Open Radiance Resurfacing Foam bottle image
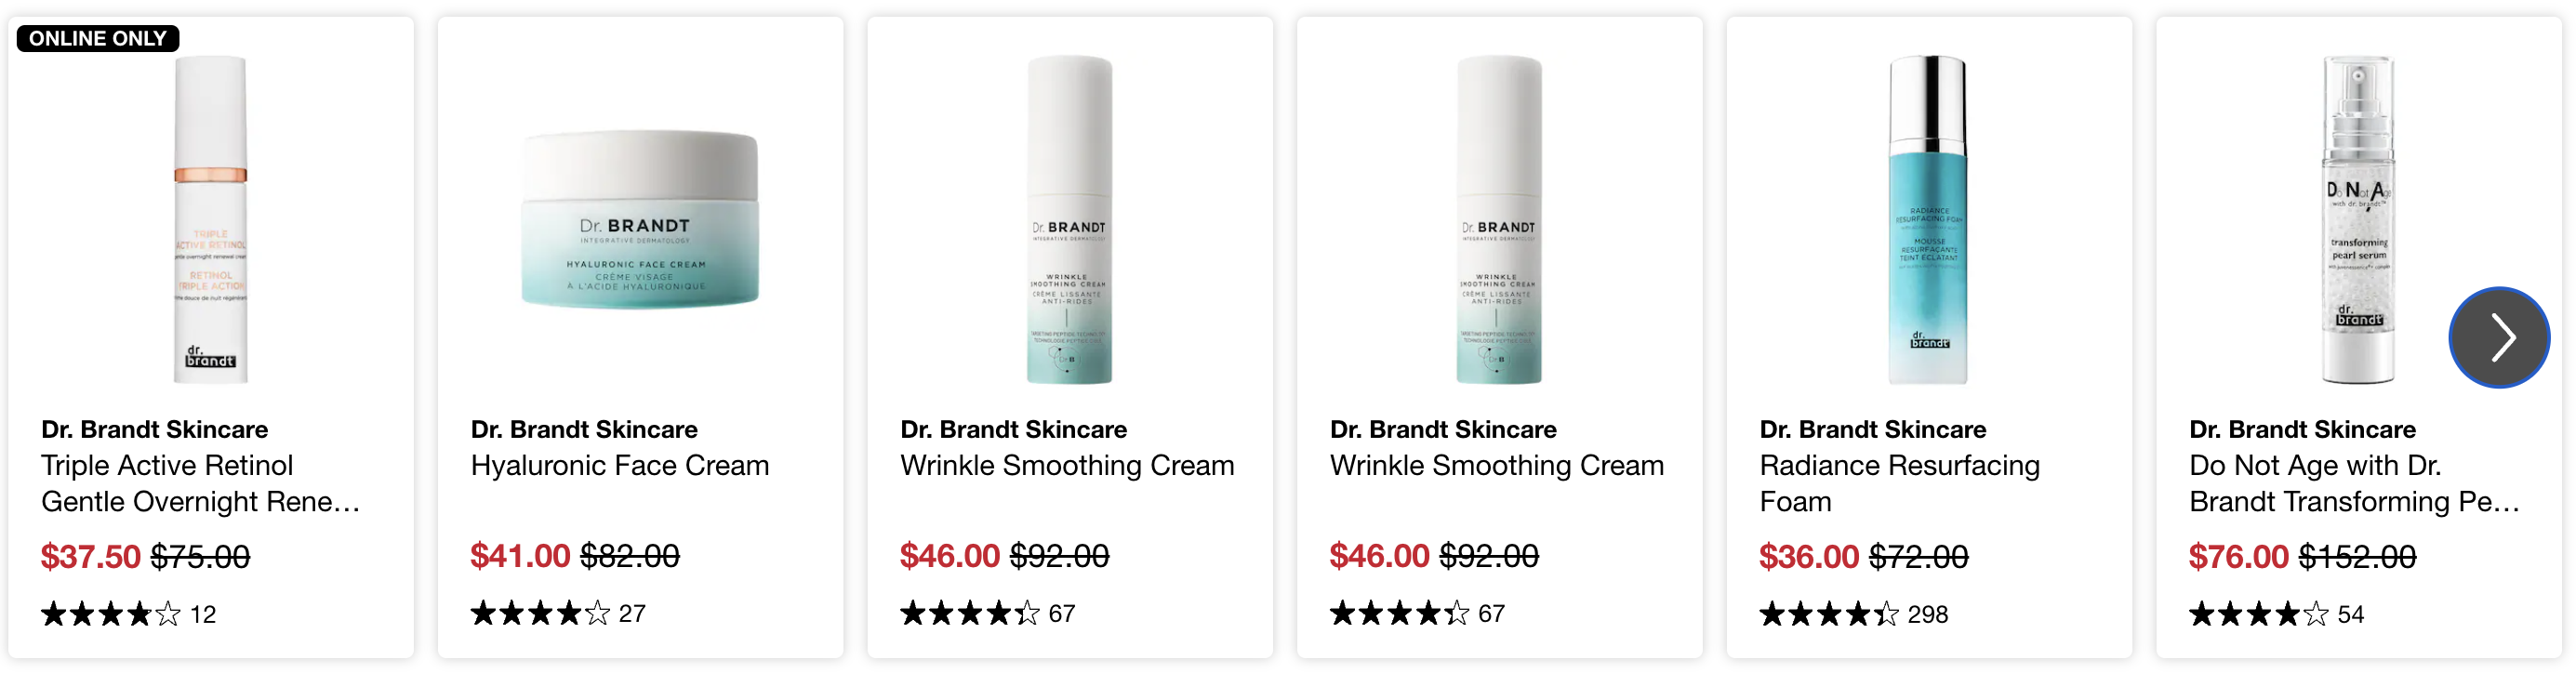Screen dimensions: 2576x673 pyautogui.click(x=1928, y=220)
